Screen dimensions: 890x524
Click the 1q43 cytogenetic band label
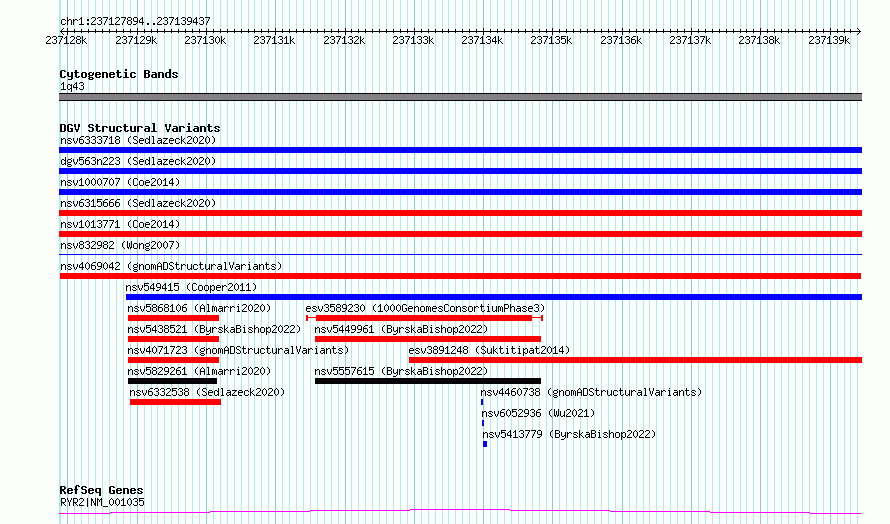point(72,86)
